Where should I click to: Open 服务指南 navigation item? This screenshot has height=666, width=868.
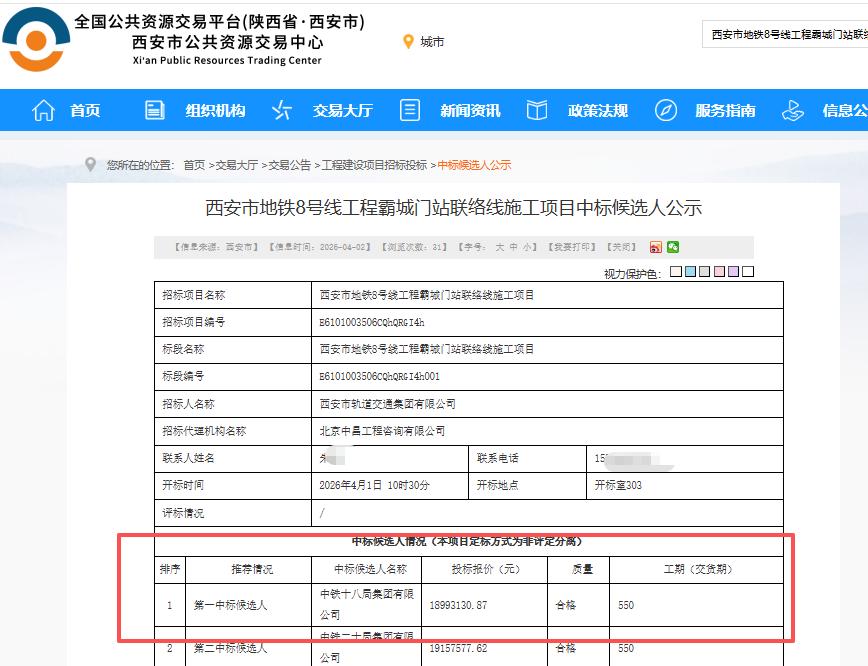point(725,110)
